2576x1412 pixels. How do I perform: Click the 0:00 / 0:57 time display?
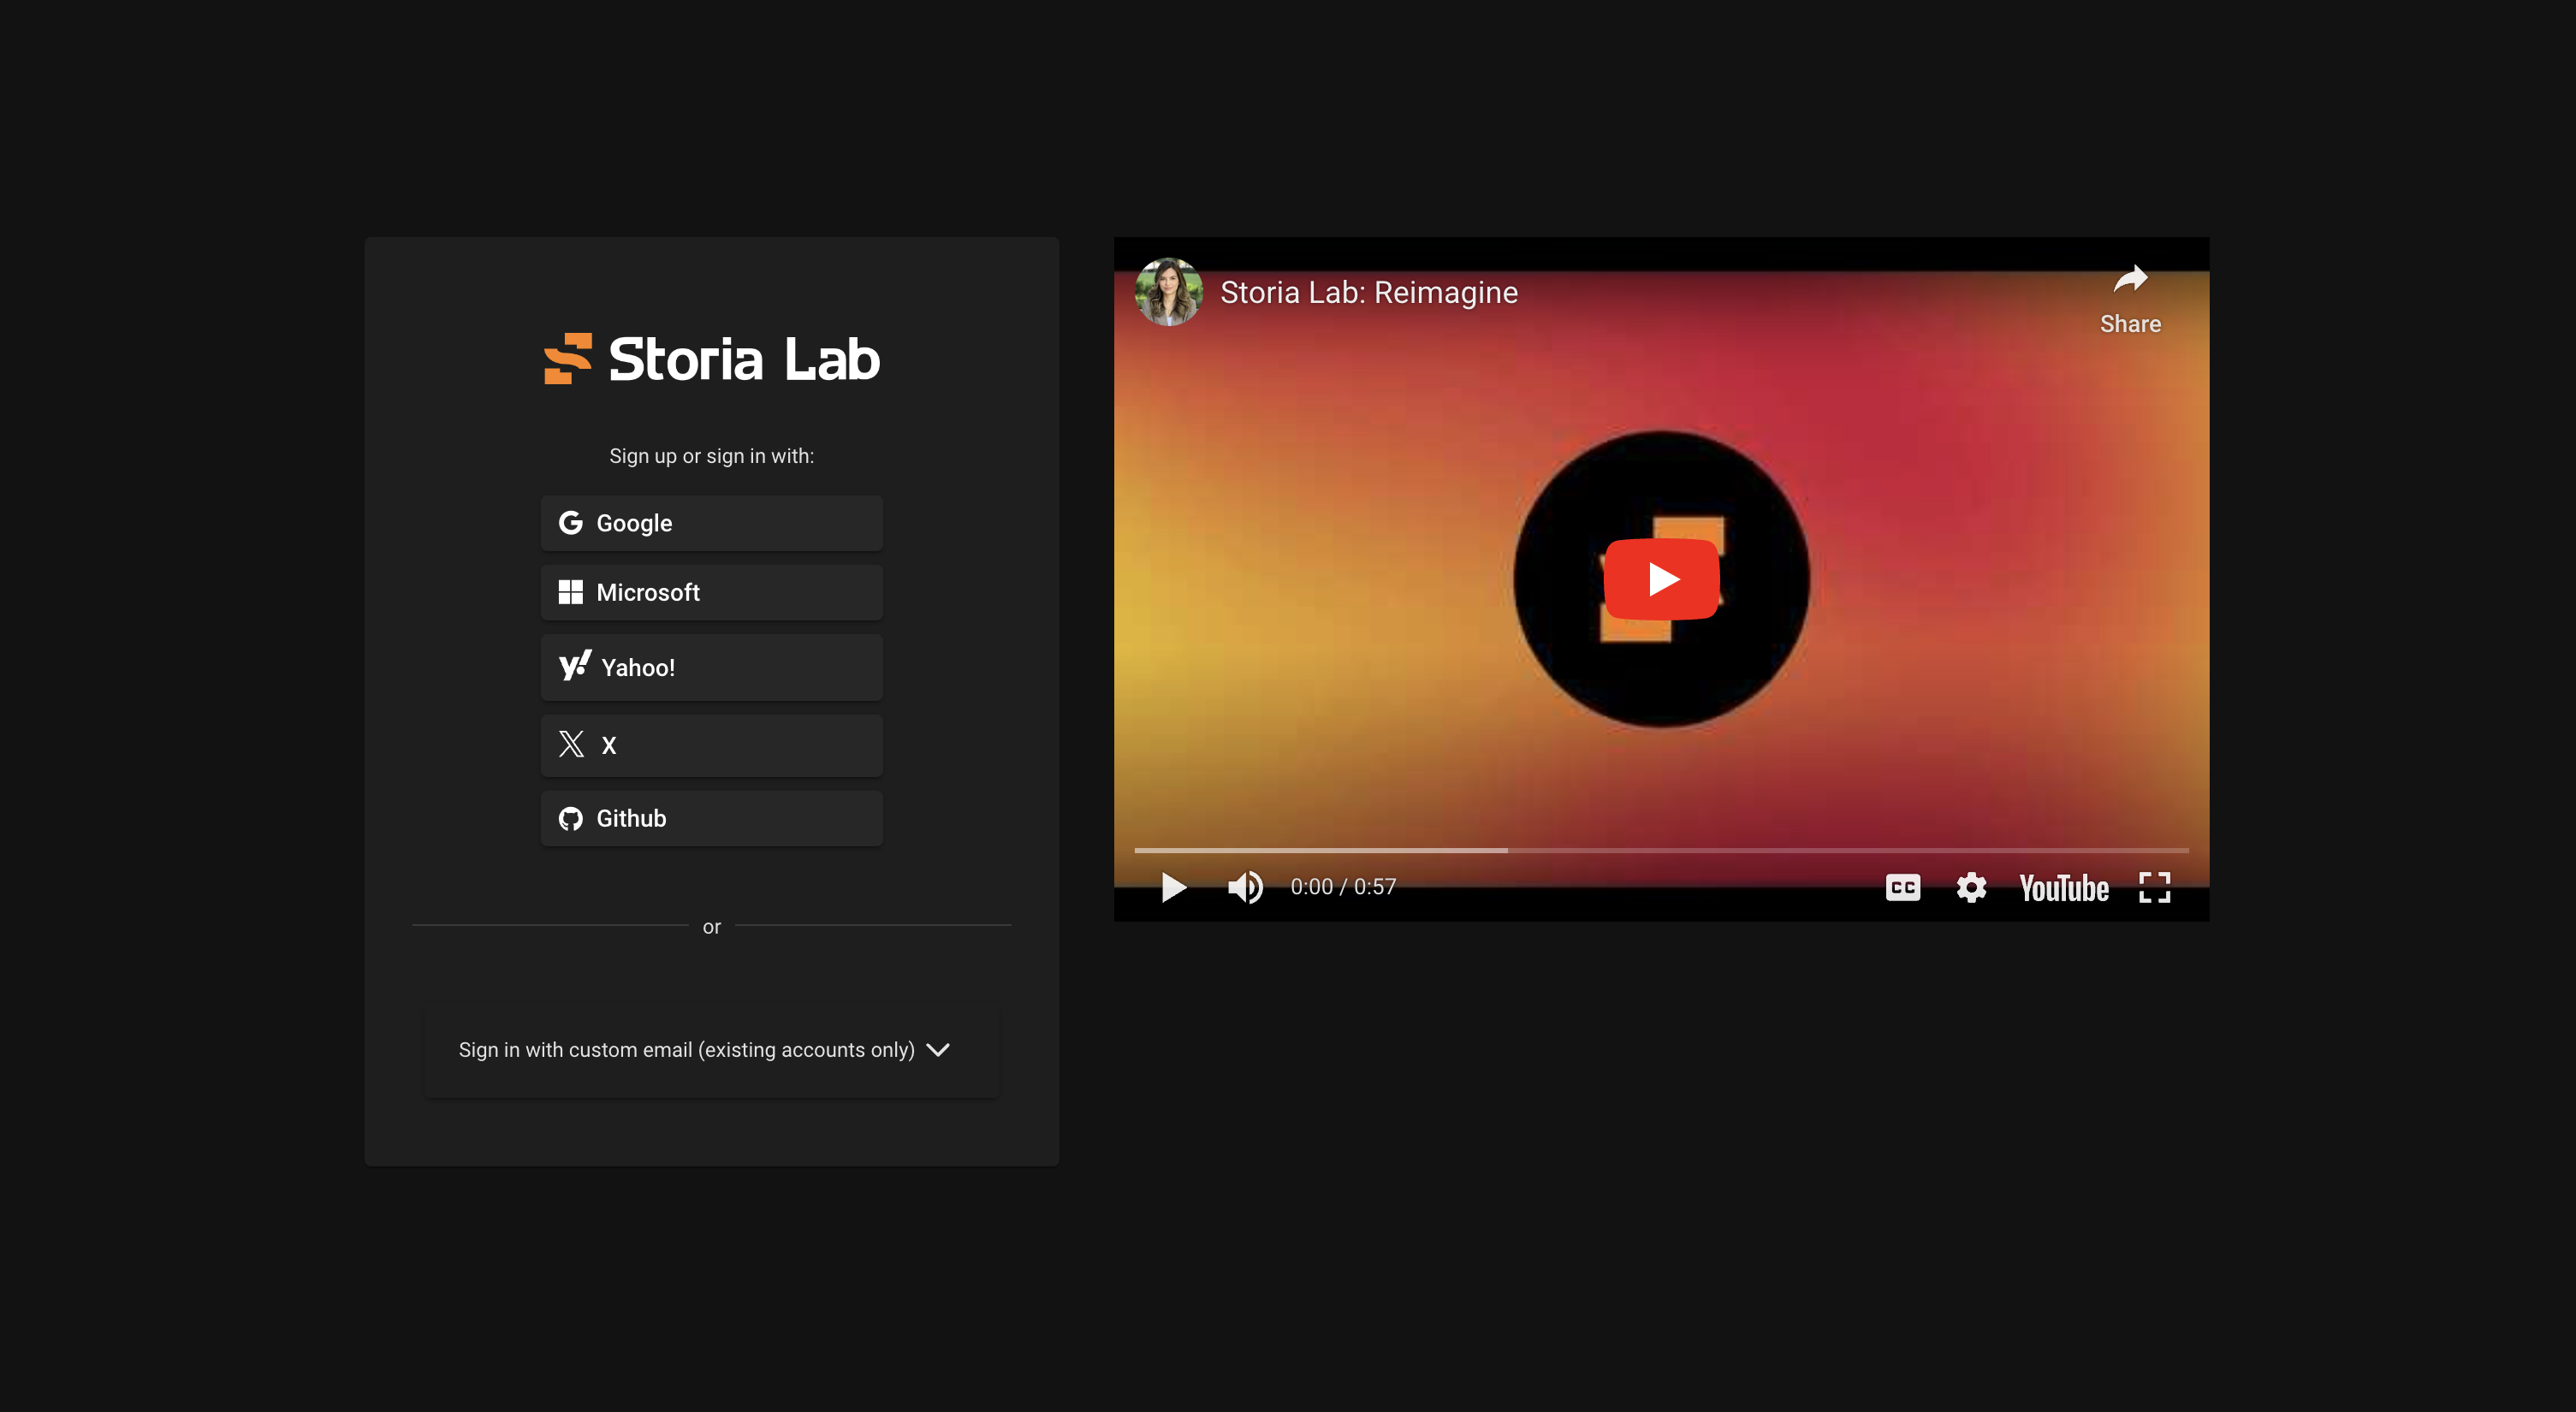pos(1343,887)
